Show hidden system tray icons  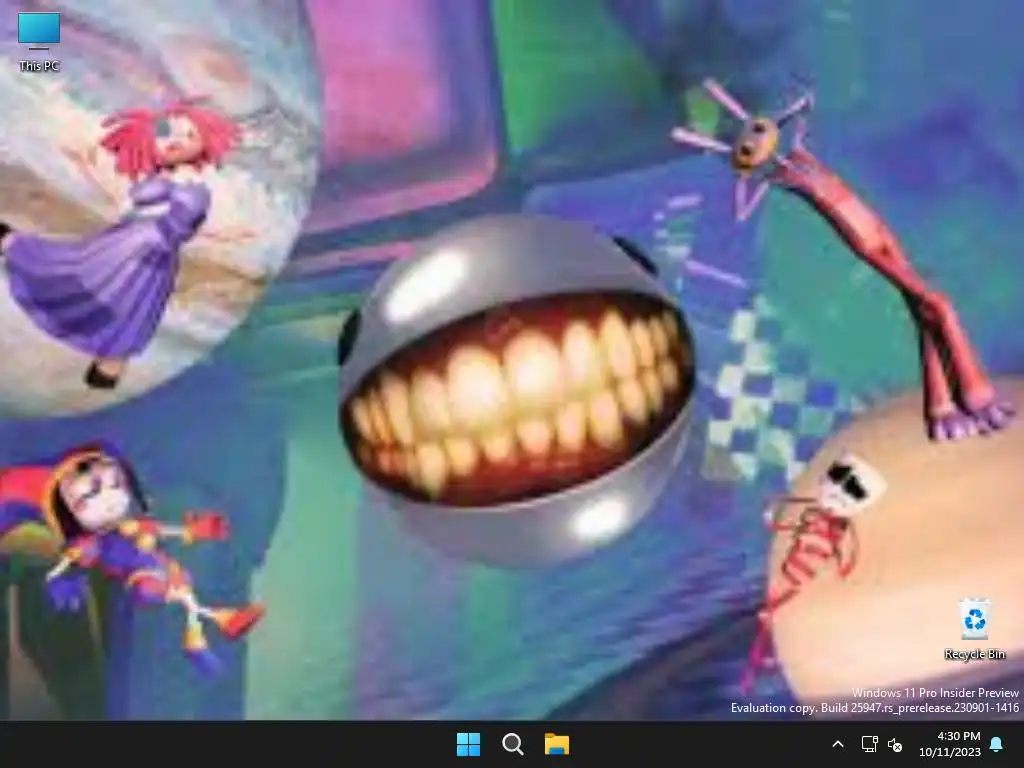(838, 744)
